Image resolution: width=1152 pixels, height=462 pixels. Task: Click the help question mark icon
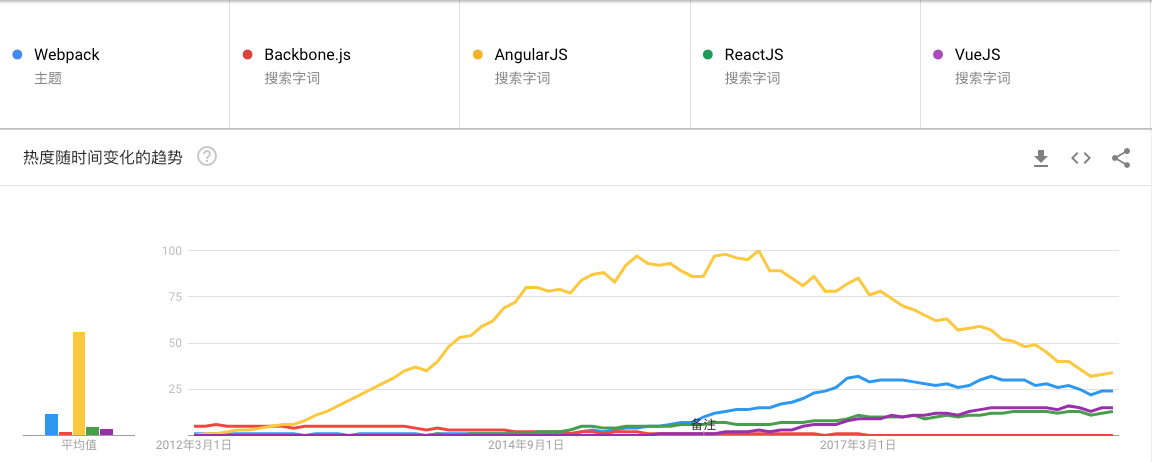(x=207, y=157)
